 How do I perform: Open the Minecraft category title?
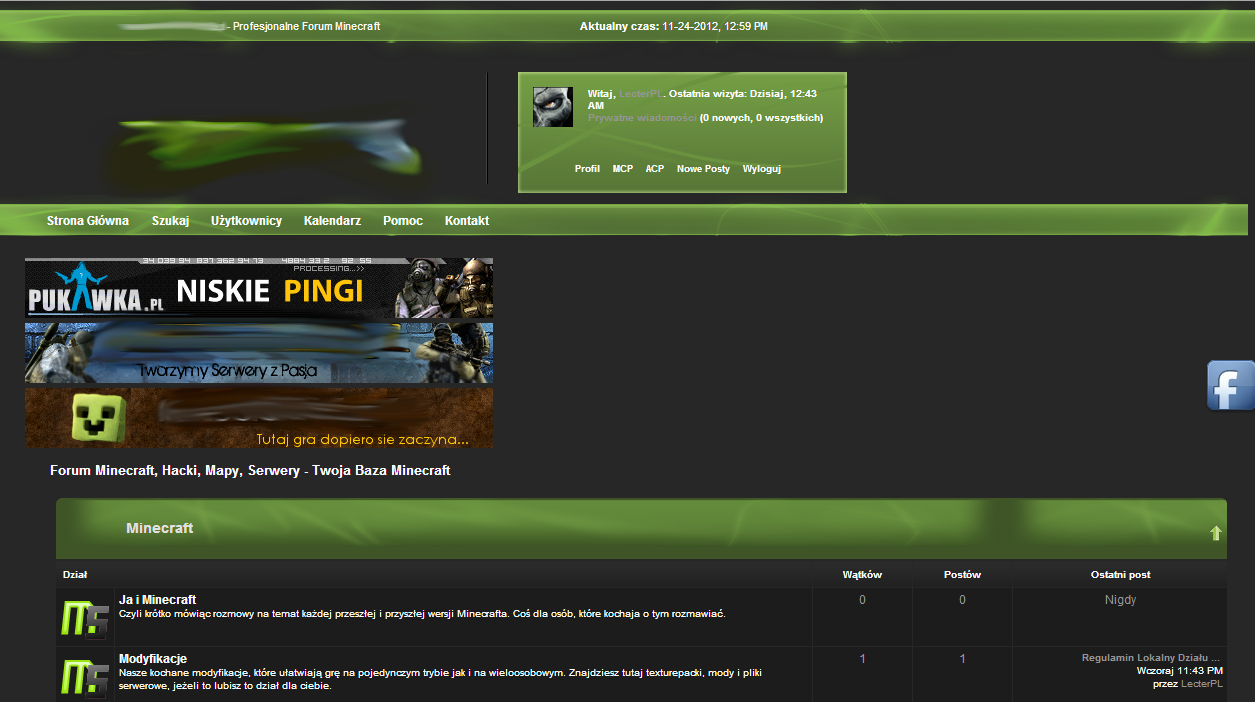click(x=160, y=528)
